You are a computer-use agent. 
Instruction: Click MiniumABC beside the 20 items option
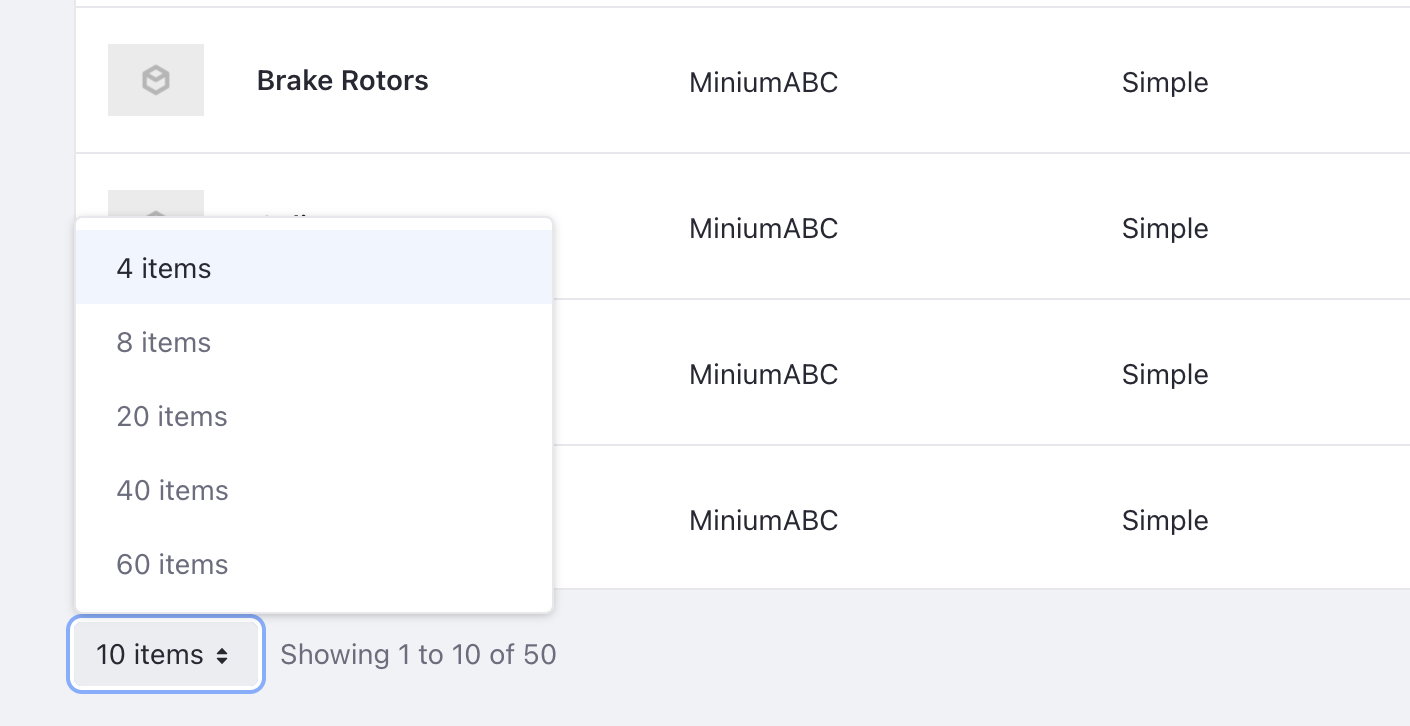(x=763, y=374)
